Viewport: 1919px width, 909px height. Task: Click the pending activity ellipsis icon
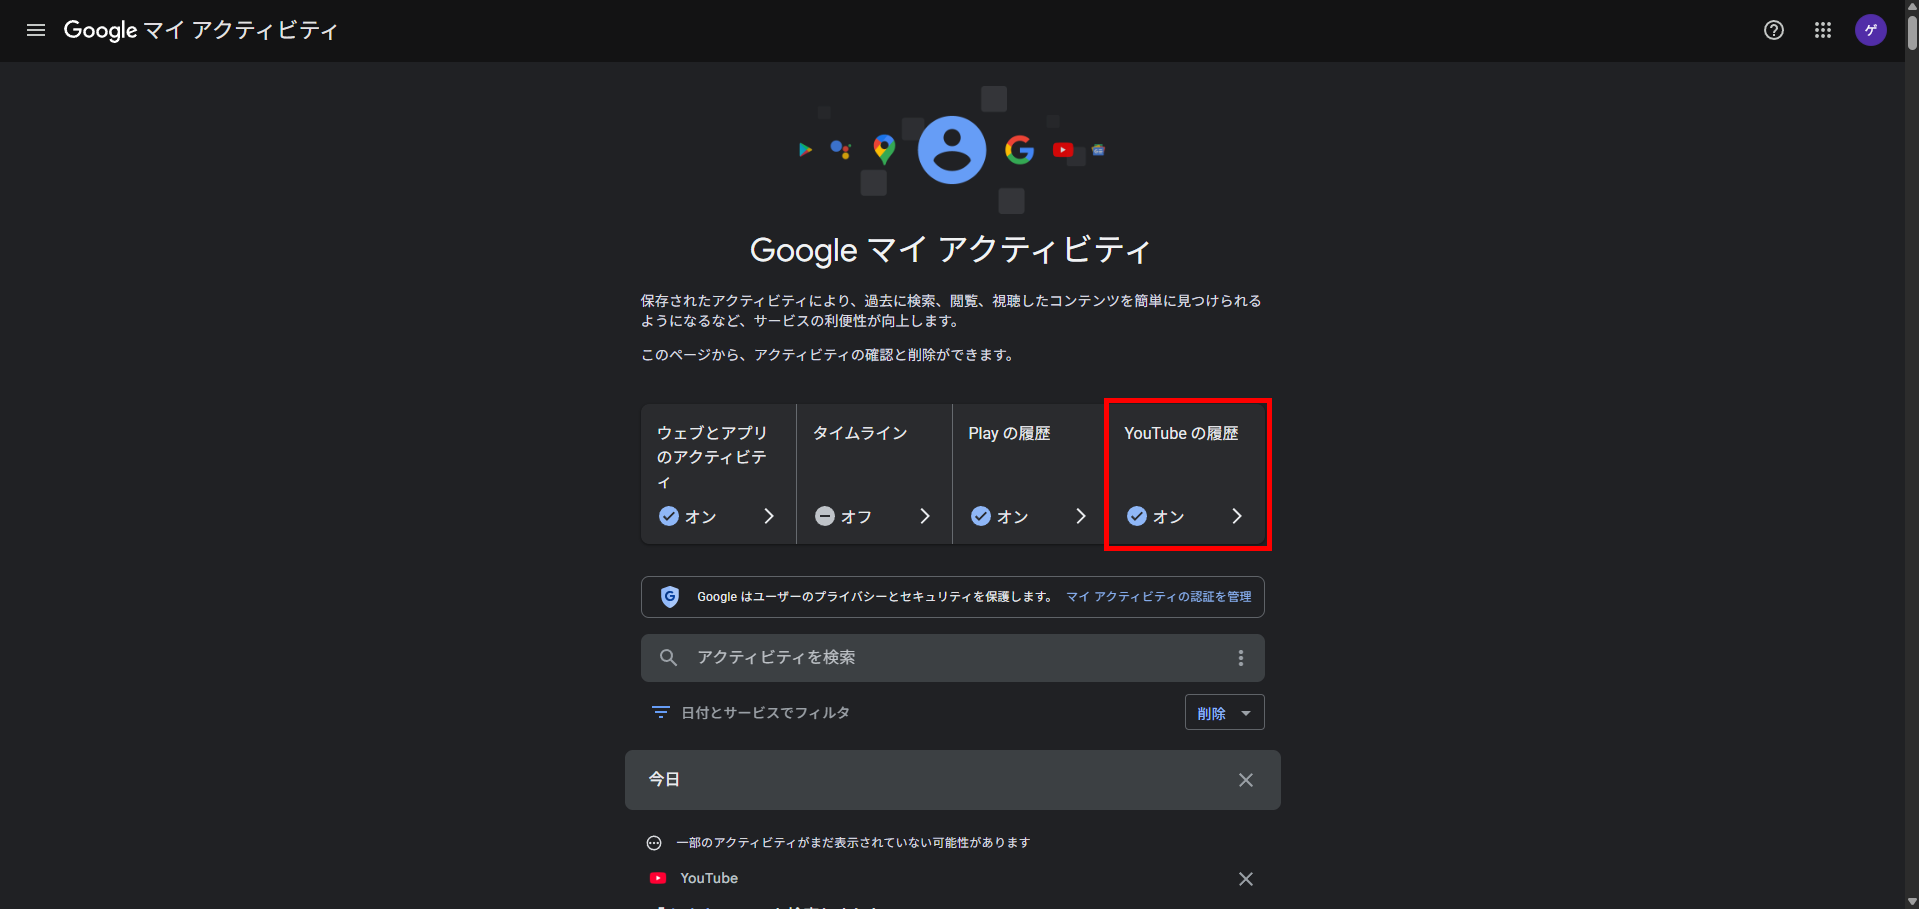[x=654, y=843]
